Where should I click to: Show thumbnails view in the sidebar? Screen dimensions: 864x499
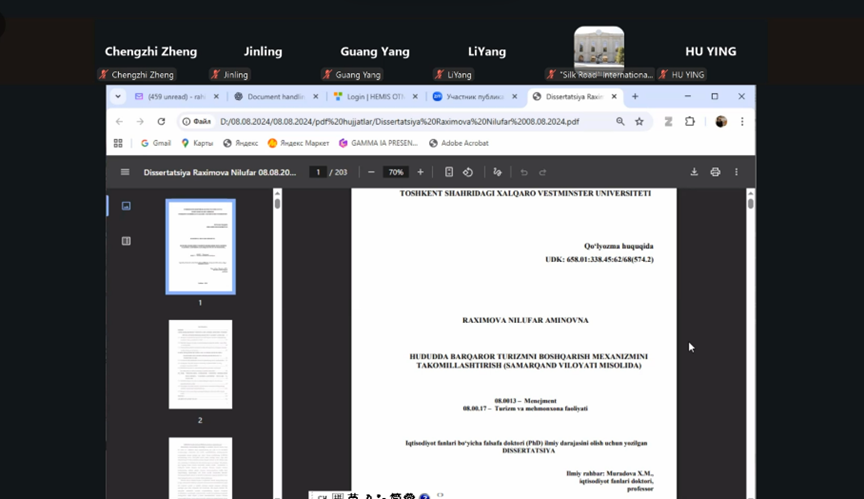[x=126, y=206]
